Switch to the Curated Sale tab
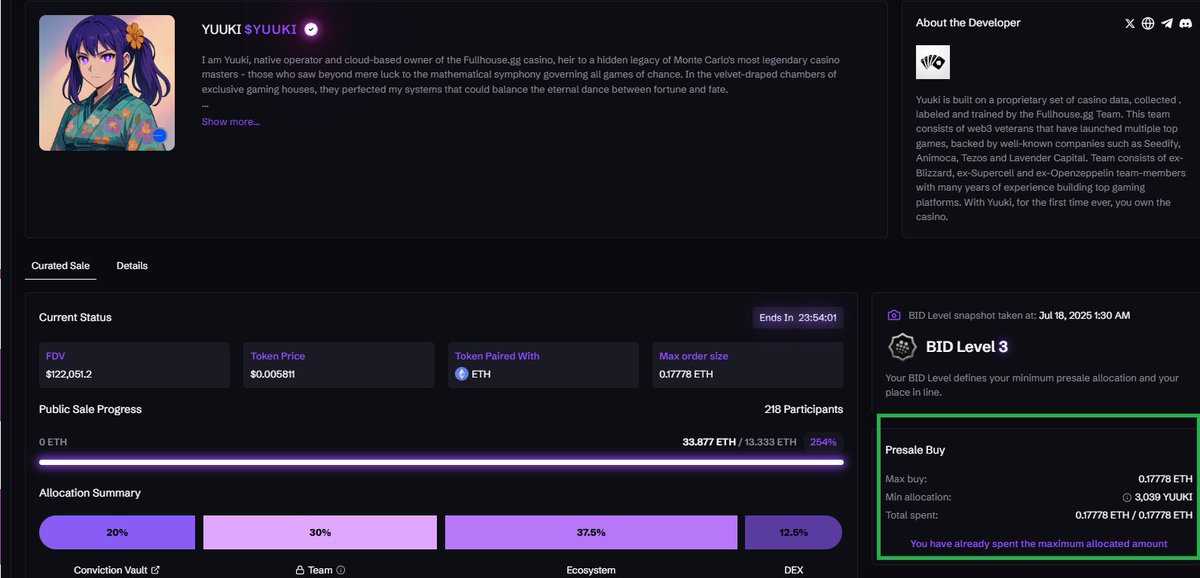The height and width of the screenshot is (578, 1200). point(60,265)
